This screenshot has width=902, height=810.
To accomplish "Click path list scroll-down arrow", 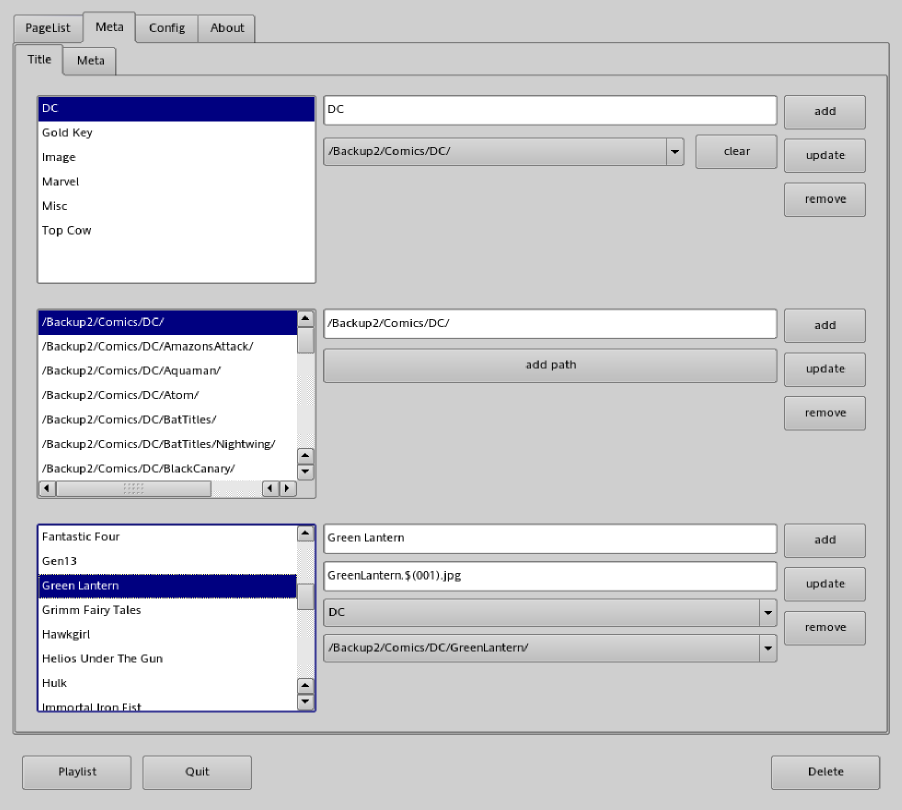I will pyautogui.click(x=305, y=472).
